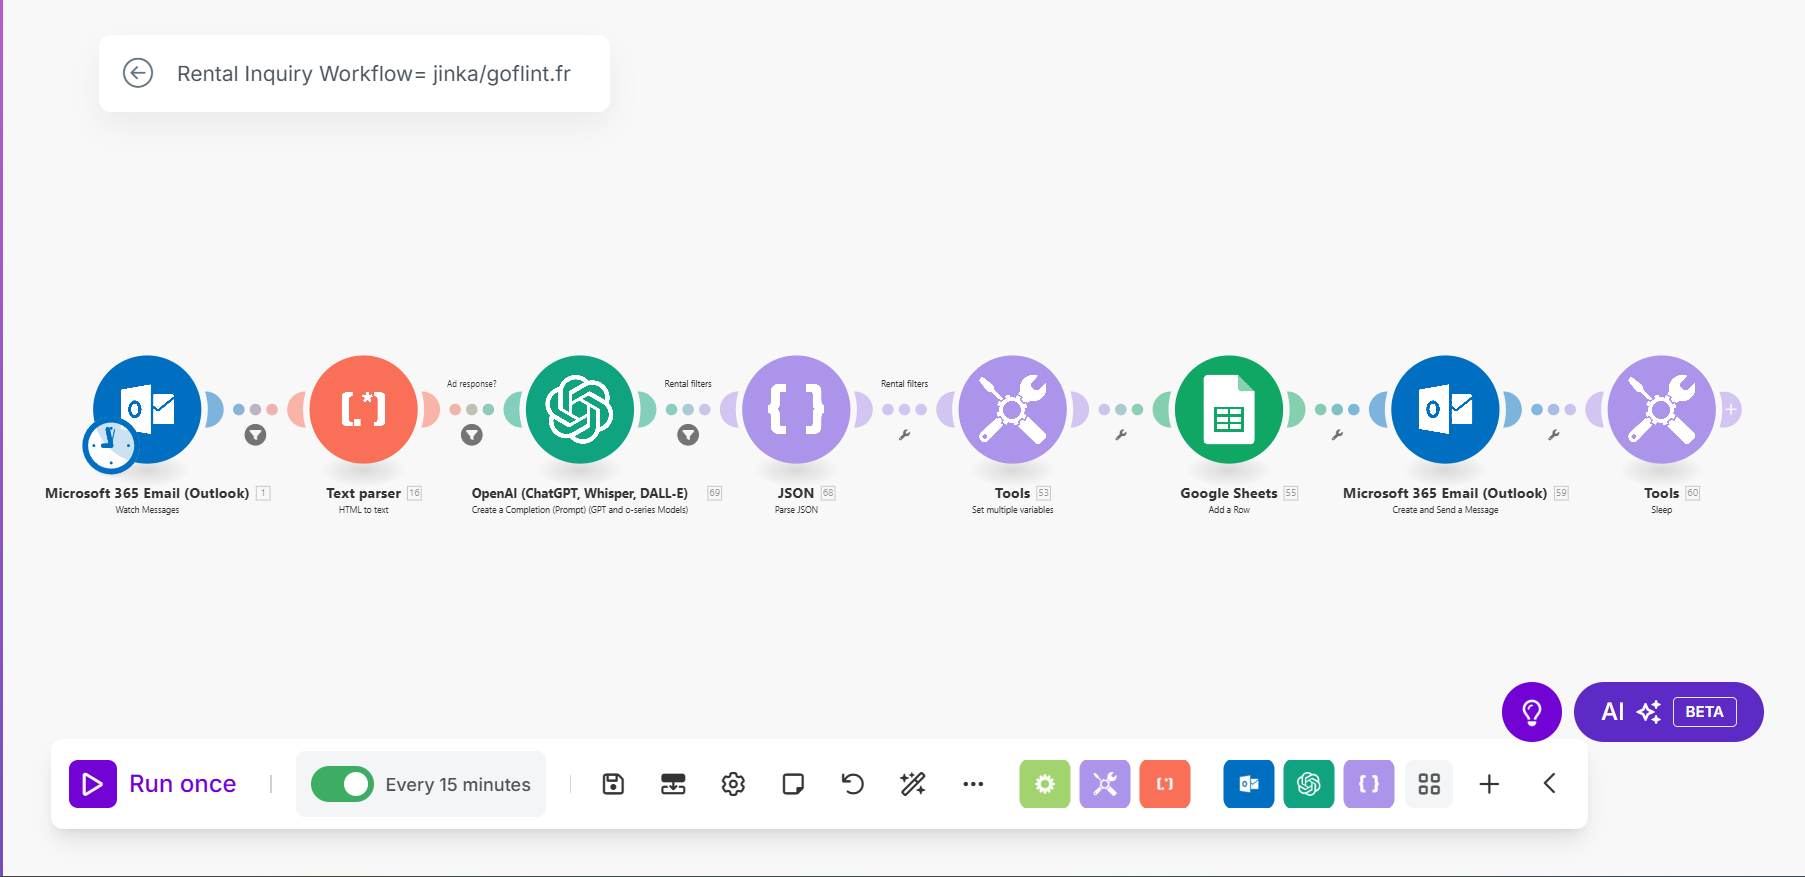Click the 'Ad response?' filter label
The height and width of the screenshot is (877, 1805).
pos(471,384)
